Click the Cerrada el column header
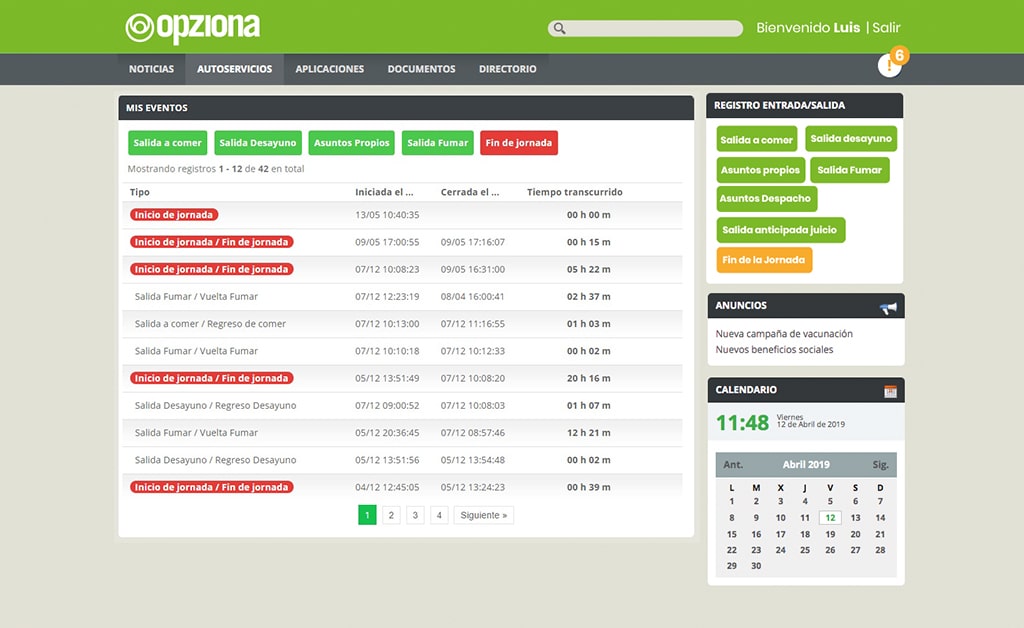 click(x=470, y=192)
